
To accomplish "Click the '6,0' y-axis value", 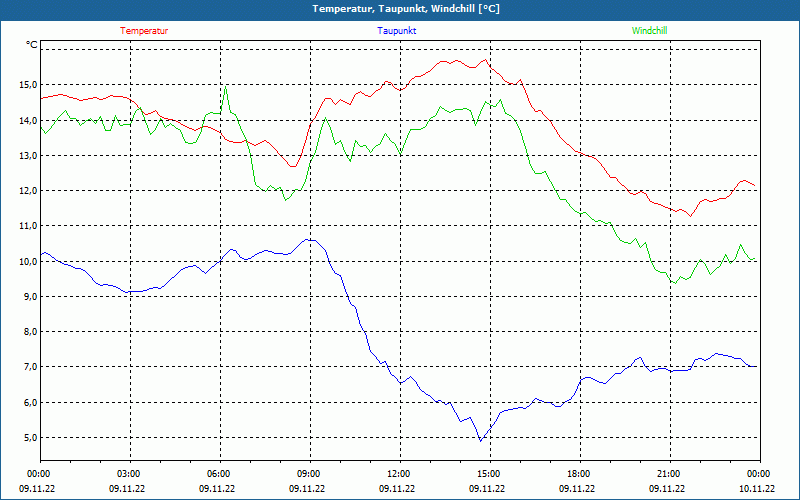I will tap(30, 403).
